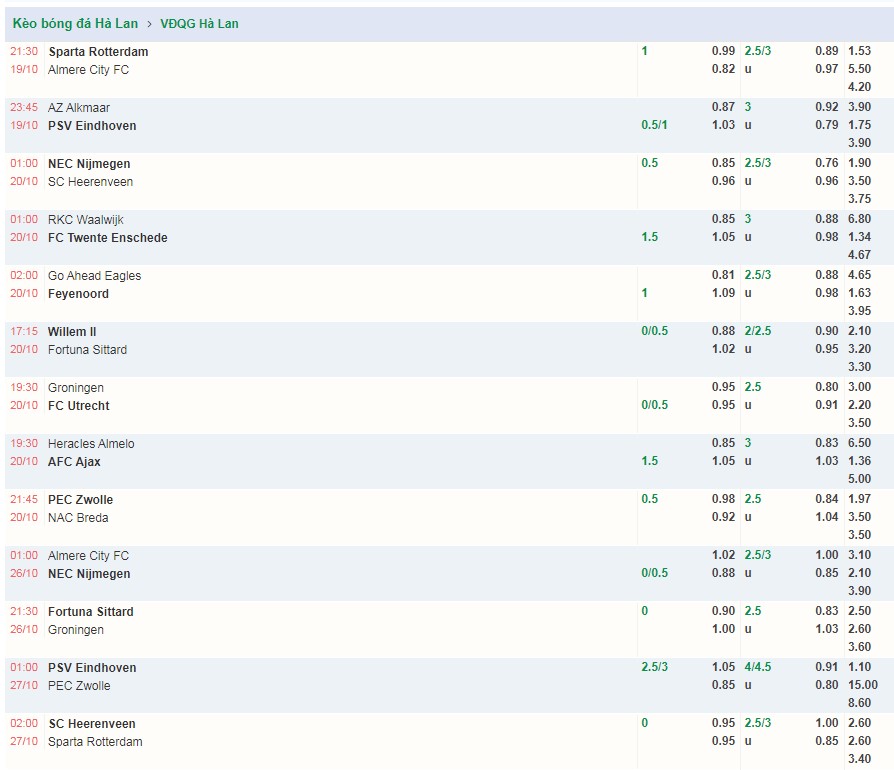Click draw odds 4.20 in Sparta Rotterdam vs Almere
The height and width of the screenshot is (770, 894).
[x=859, y=87]
